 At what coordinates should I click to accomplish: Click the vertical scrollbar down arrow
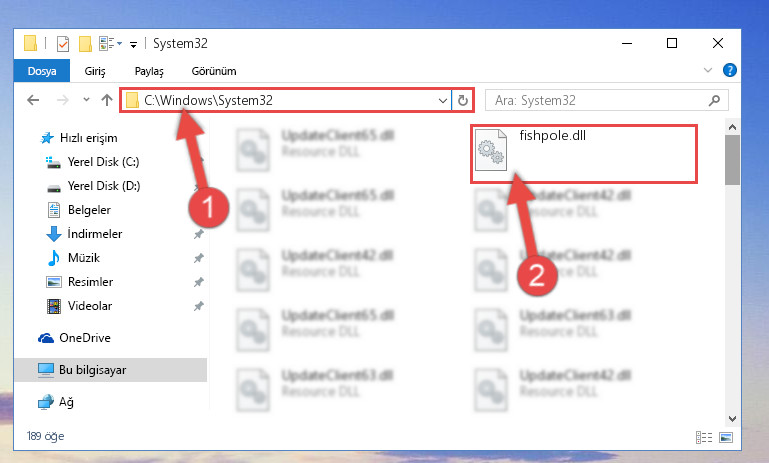pos(732,419)
